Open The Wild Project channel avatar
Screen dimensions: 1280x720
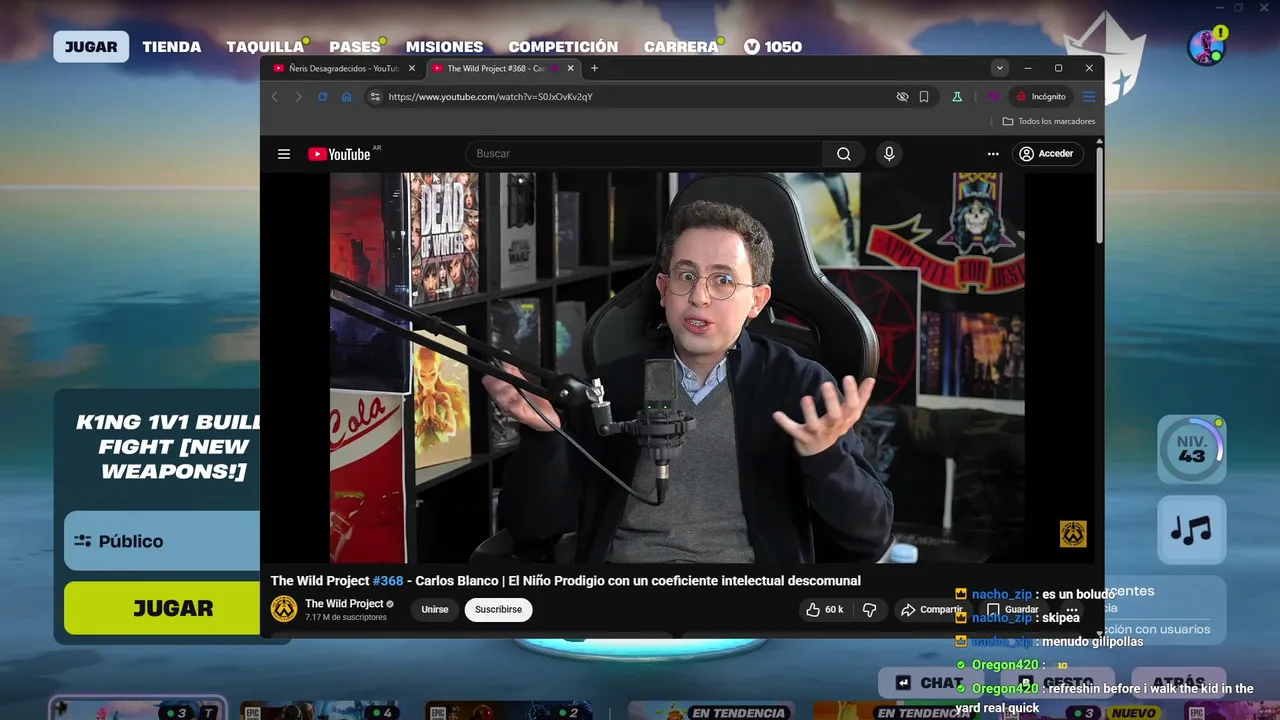tap(284, 609)
